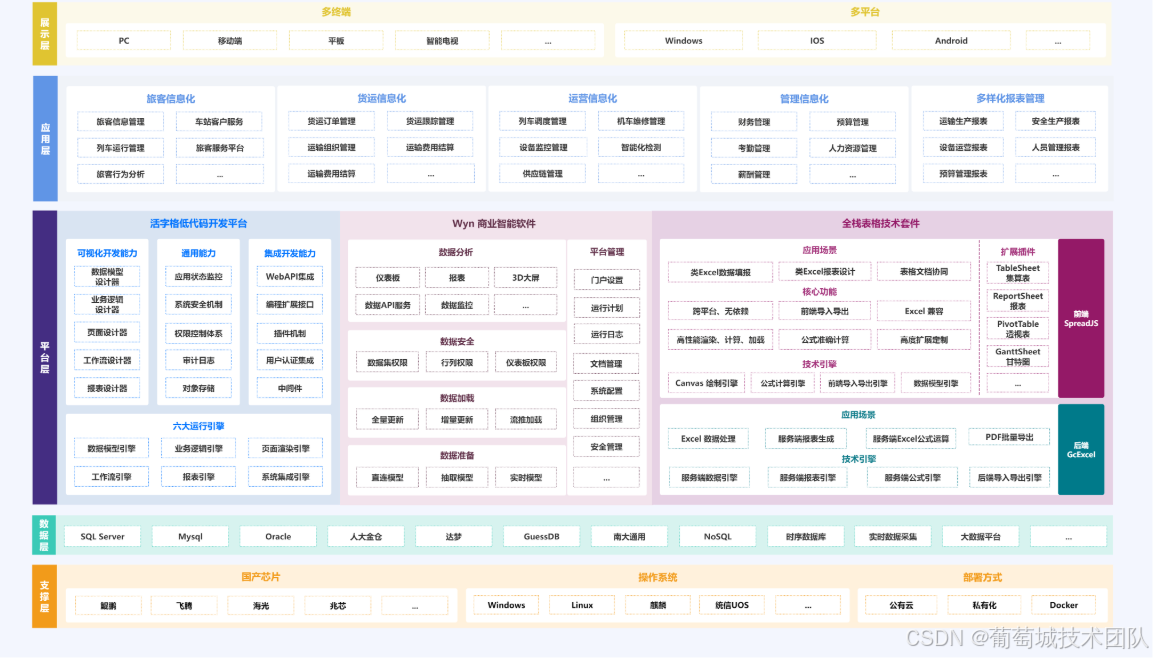Viewport: 1153px width, 658px height.
Task: Click the '安全管理' box
Action: point(607,446)
